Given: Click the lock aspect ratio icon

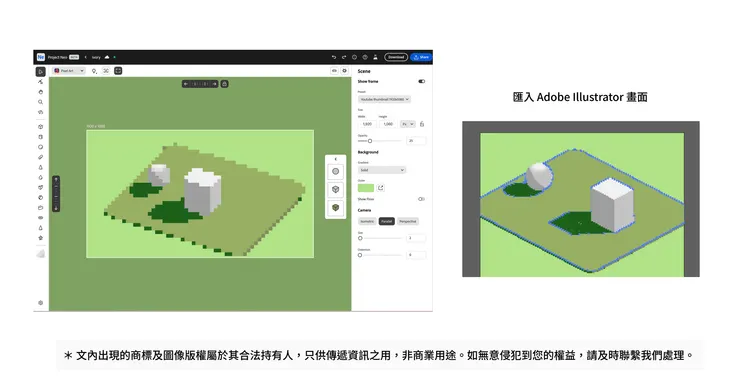Looking at the screenshot, I should [x=422, y=124].
